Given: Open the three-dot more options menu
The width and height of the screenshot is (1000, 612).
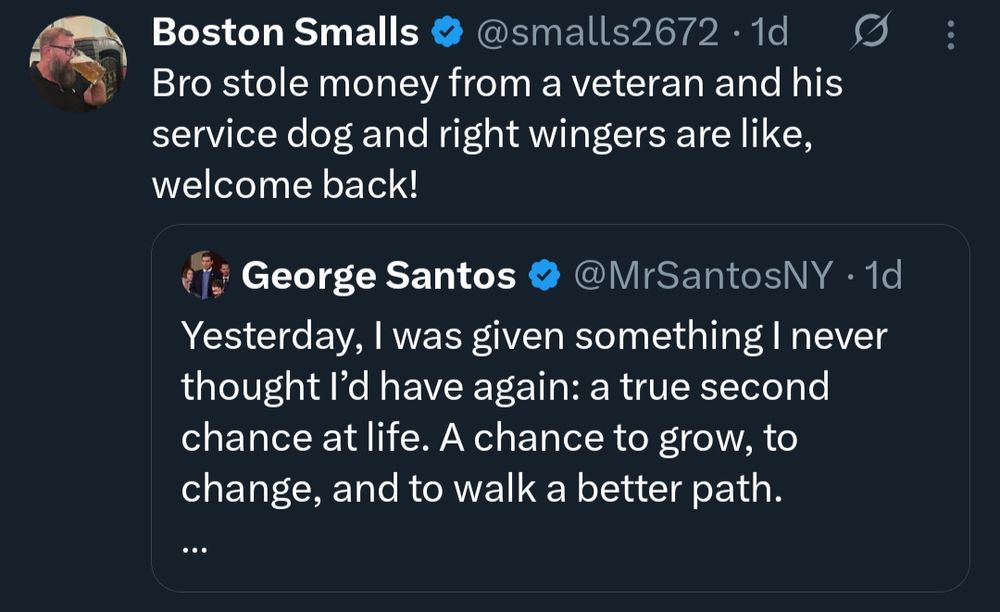Looking at the screenshot, I should click(950, 35).
